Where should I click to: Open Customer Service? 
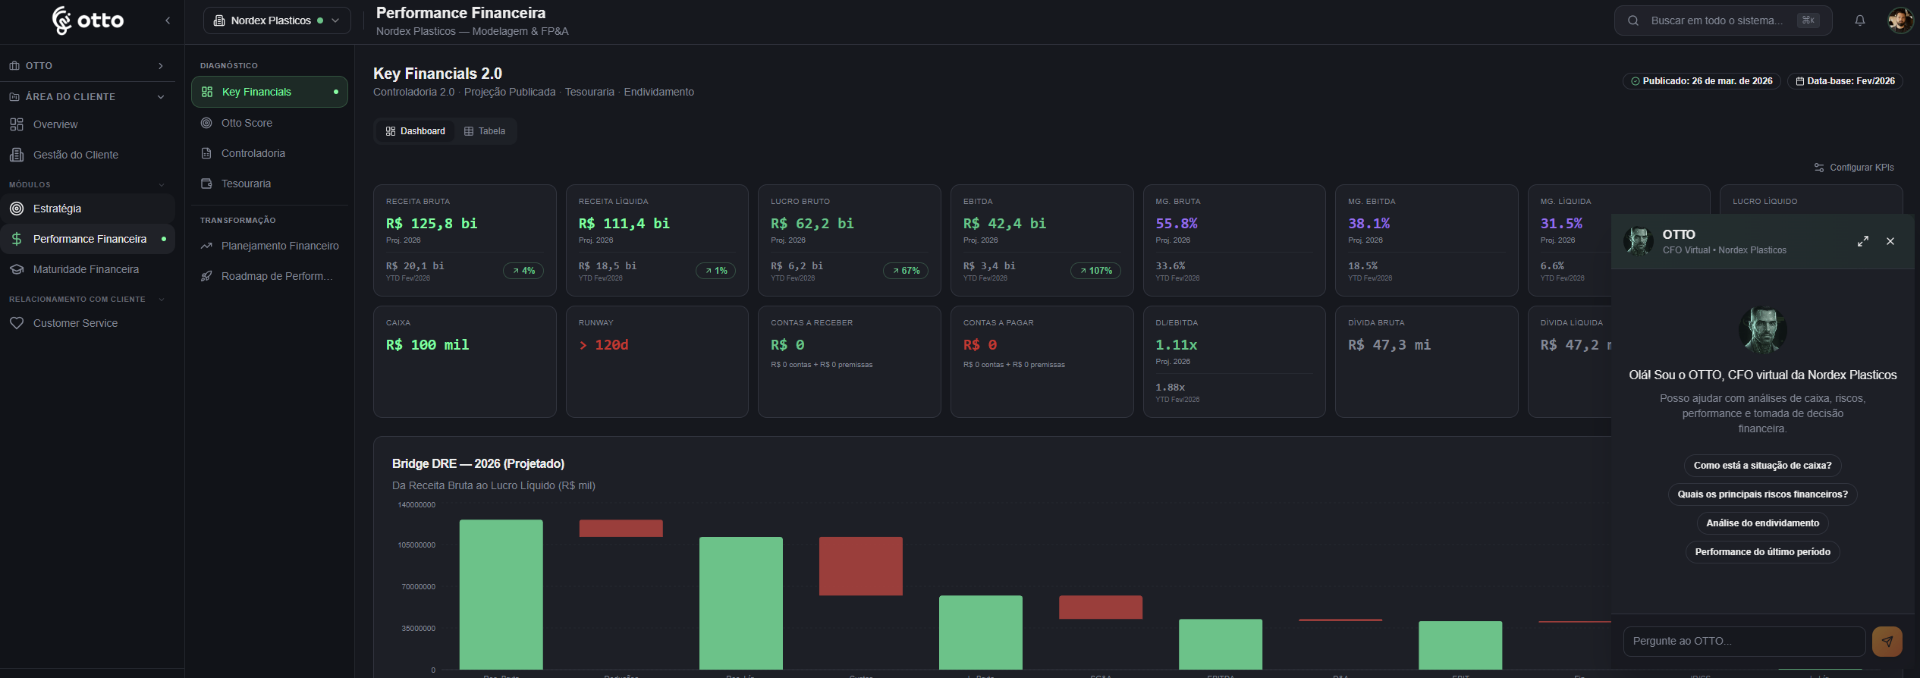(x=75, y=324)
